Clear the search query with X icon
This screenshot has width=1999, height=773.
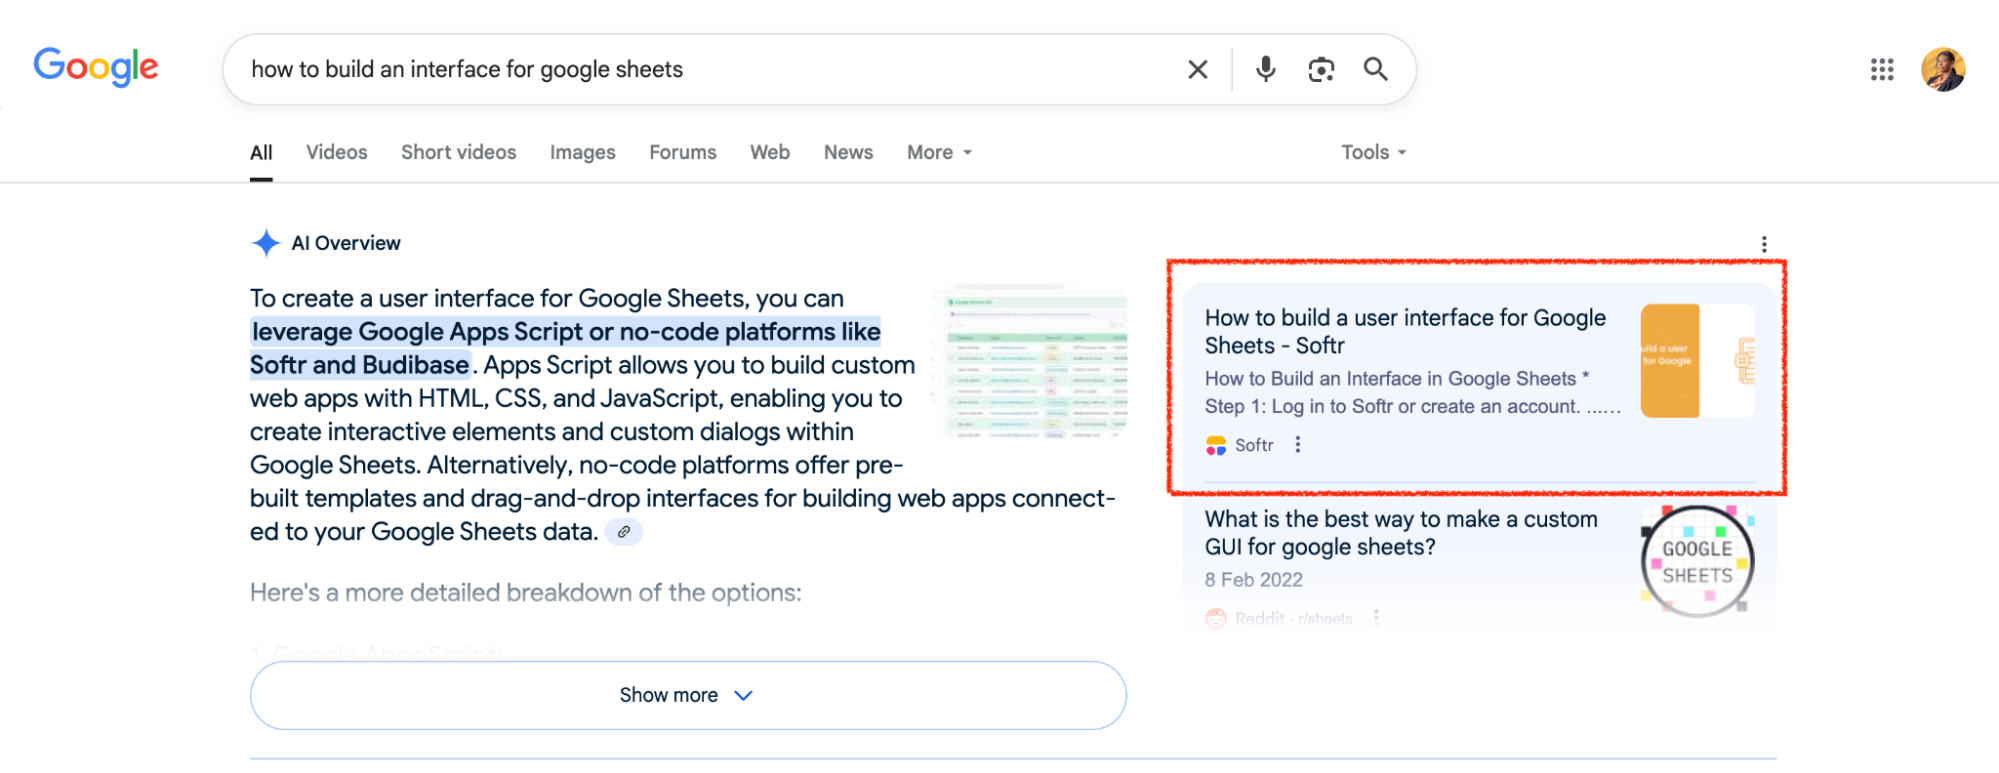[1197, 69]
